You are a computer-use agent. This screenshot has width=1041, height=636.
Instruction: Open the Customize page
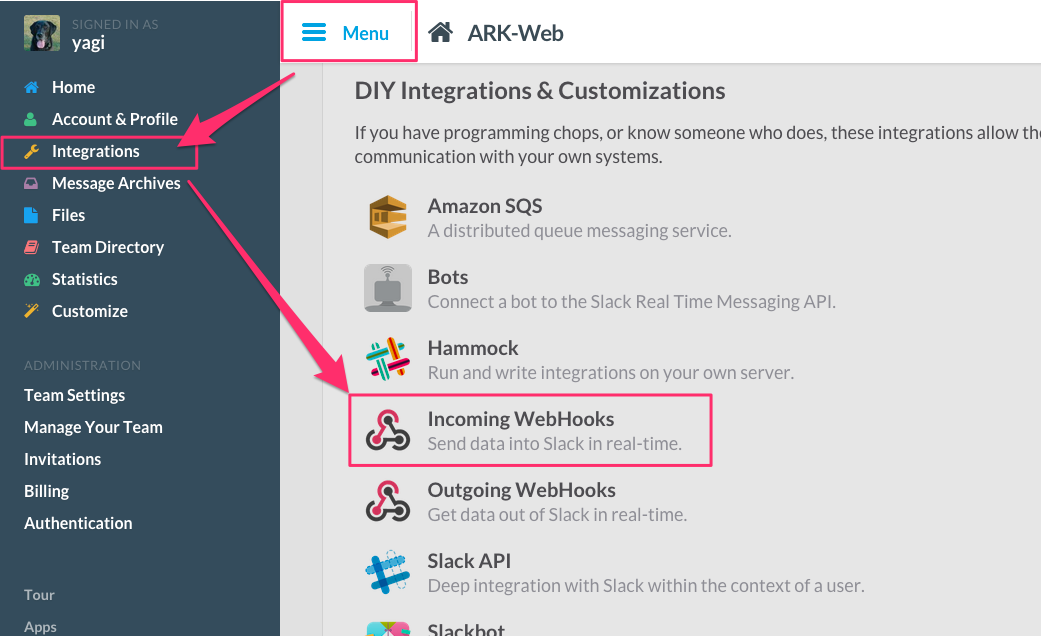89,311
